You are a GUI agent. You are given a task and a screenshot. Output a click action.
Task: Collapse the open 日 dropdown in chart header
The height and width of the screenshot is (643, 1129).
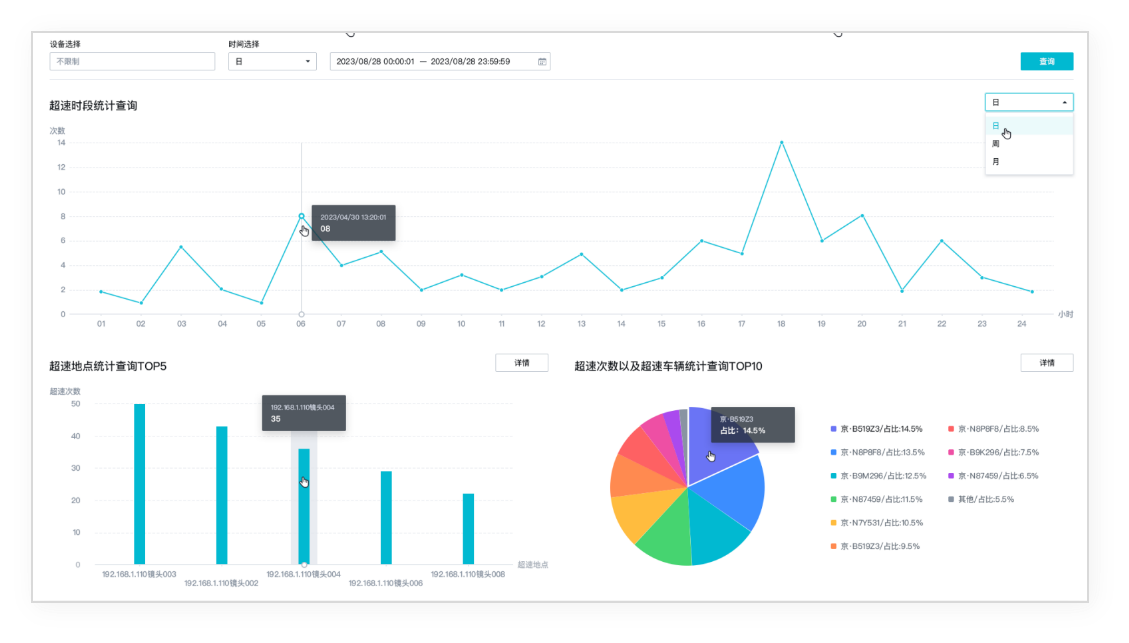coord(1028,102)
